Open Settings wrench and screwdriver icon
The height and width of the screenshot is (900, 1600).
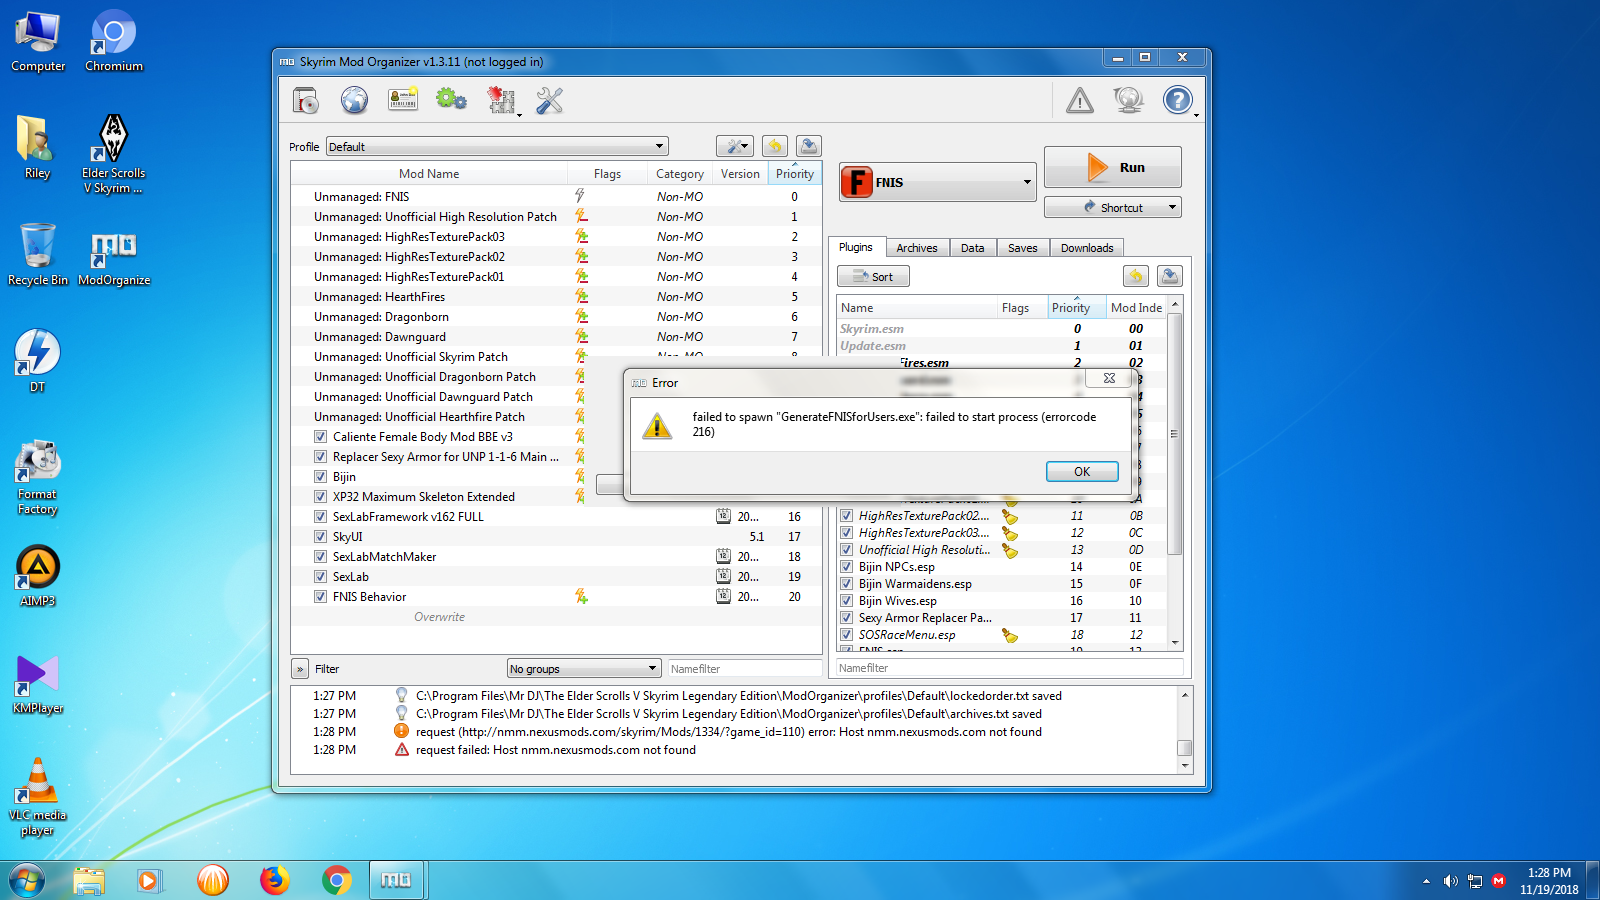[x=550, y=100]
